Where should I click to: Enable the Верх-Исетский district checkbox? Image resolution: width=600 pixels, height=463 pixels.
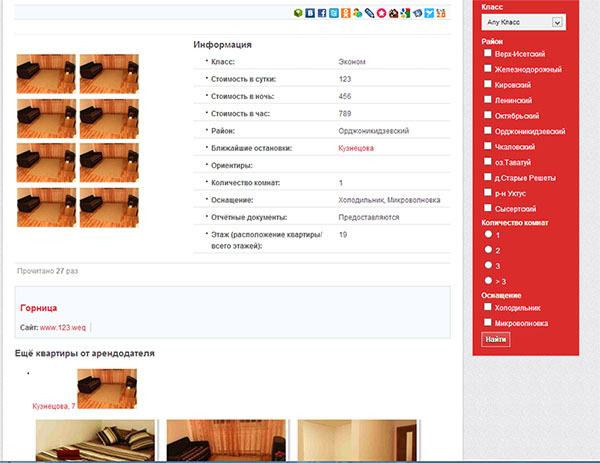[x=488, y=53]
